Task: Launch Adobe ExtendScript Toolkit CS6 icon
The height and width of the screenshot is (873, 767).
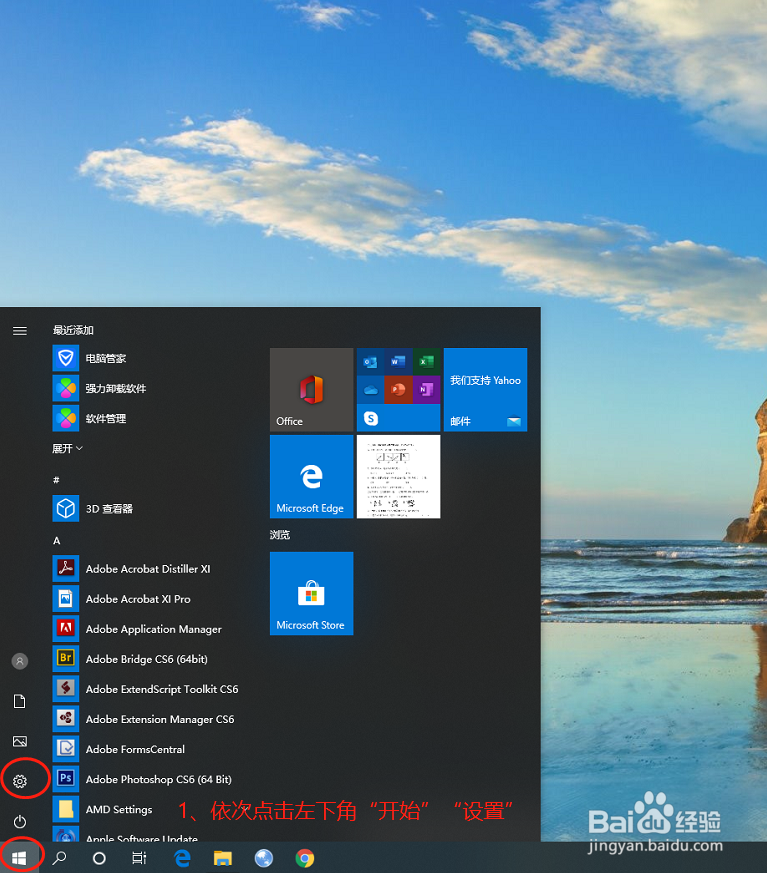Action: pyautogui.click(x=66, y=689)
